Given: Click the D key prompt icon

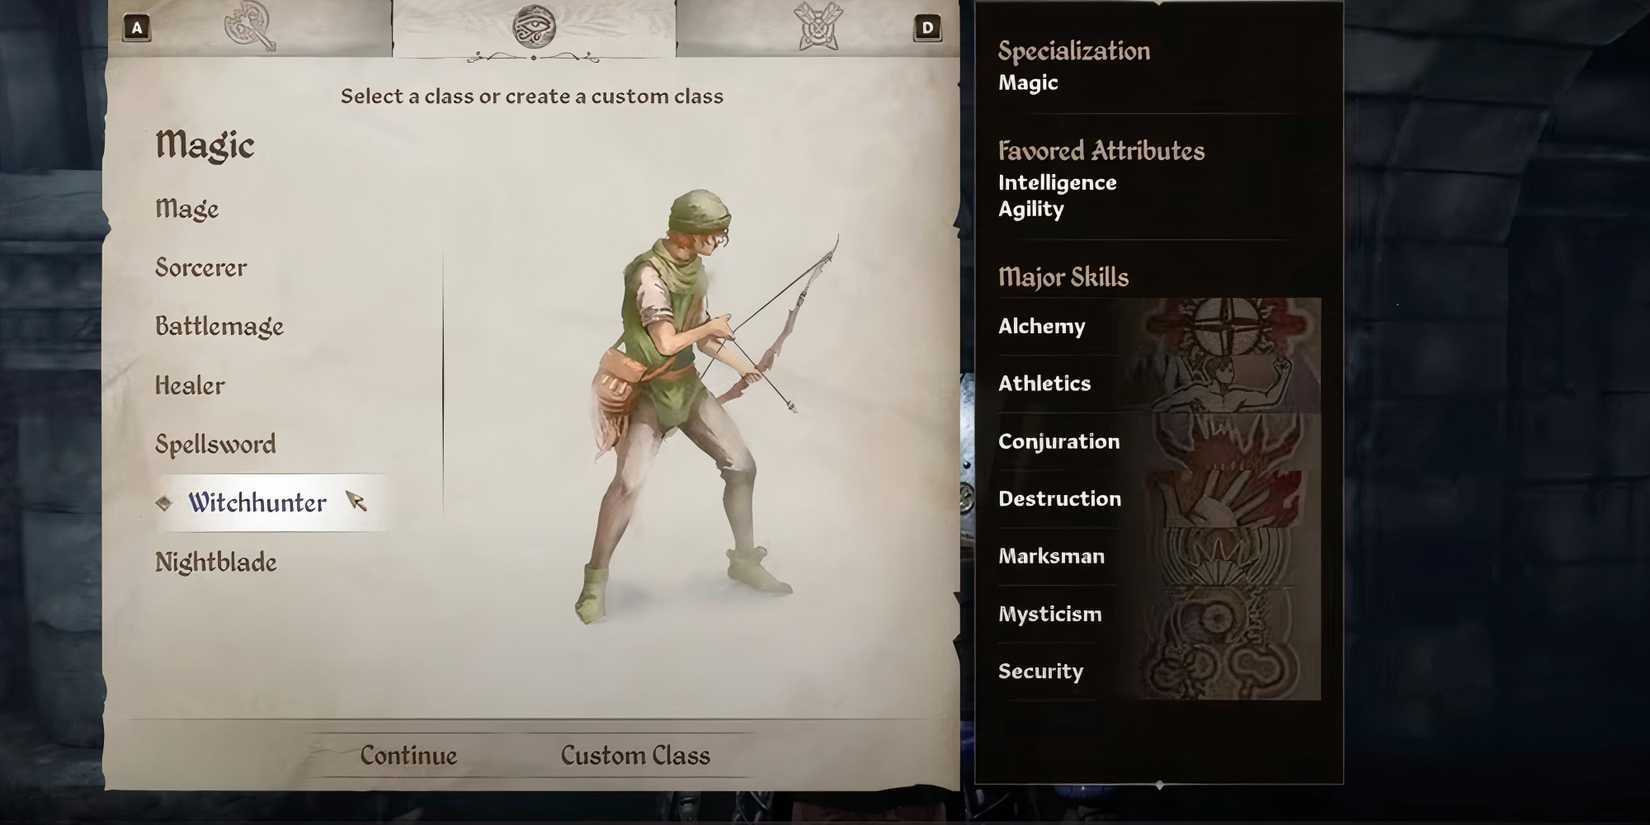Looking at the screenshot, I should coord(927,27).
